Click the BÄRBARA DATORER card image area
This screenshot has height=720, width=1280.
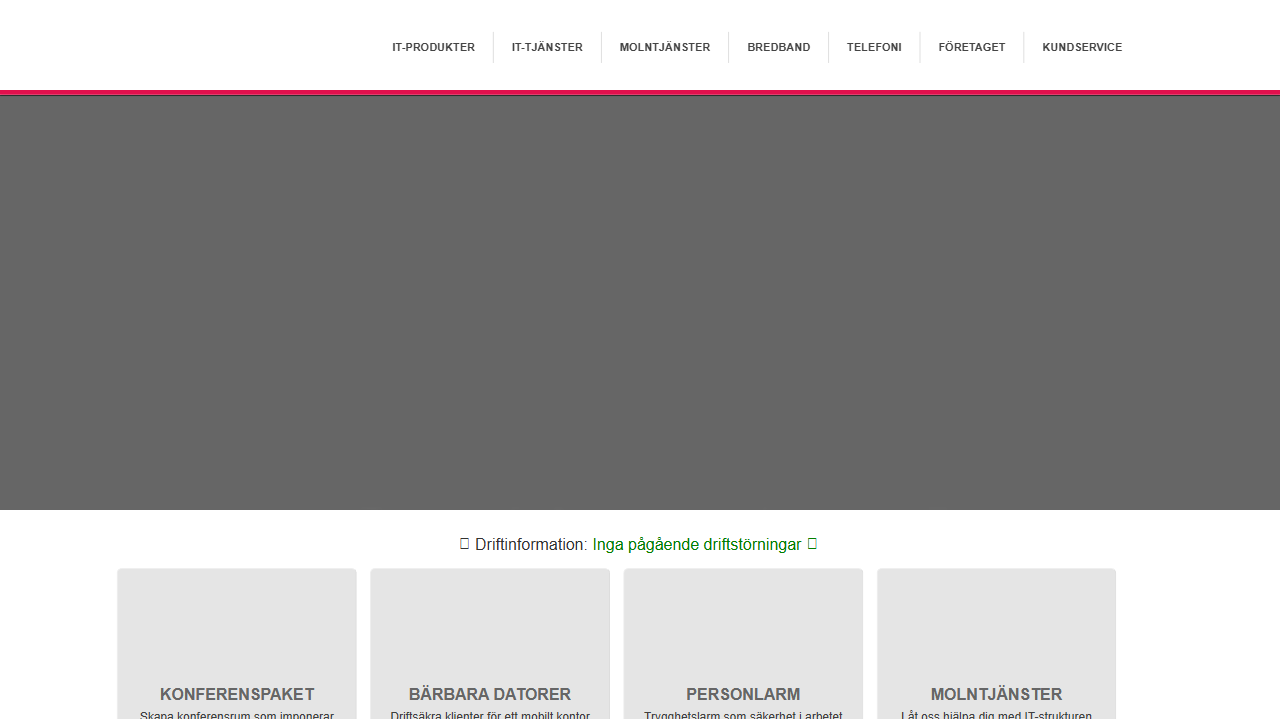(x=490, y=625)
